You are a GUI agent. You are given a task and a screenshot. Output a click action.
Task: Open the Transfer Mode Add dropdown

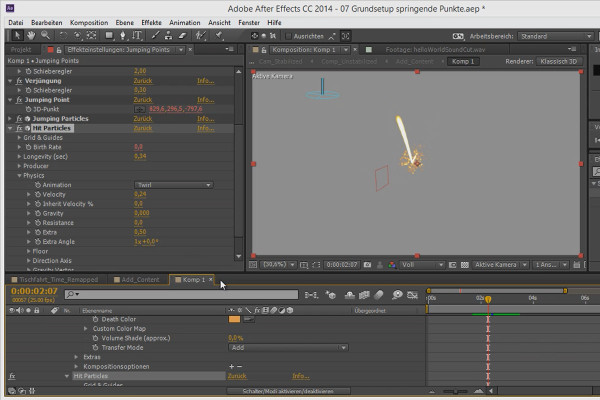pyautogui.click(x=288, y=348)
